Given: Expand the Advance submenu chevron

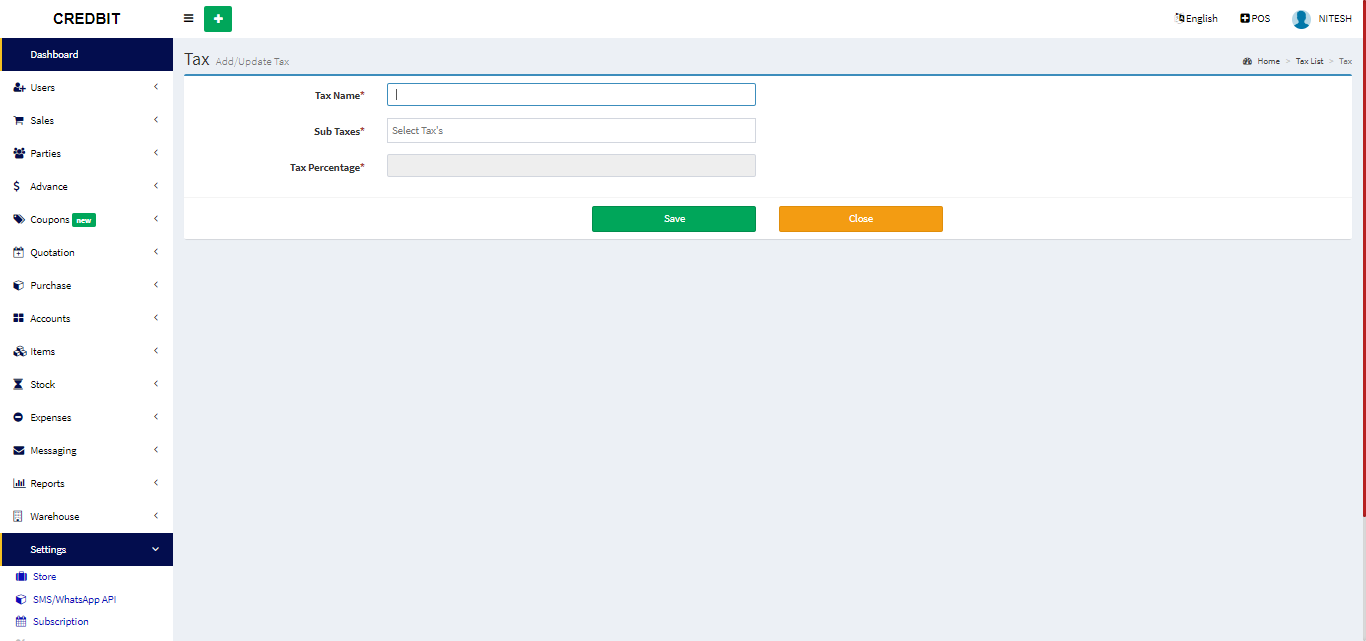Looking at the screenshot, I should 156,186.
